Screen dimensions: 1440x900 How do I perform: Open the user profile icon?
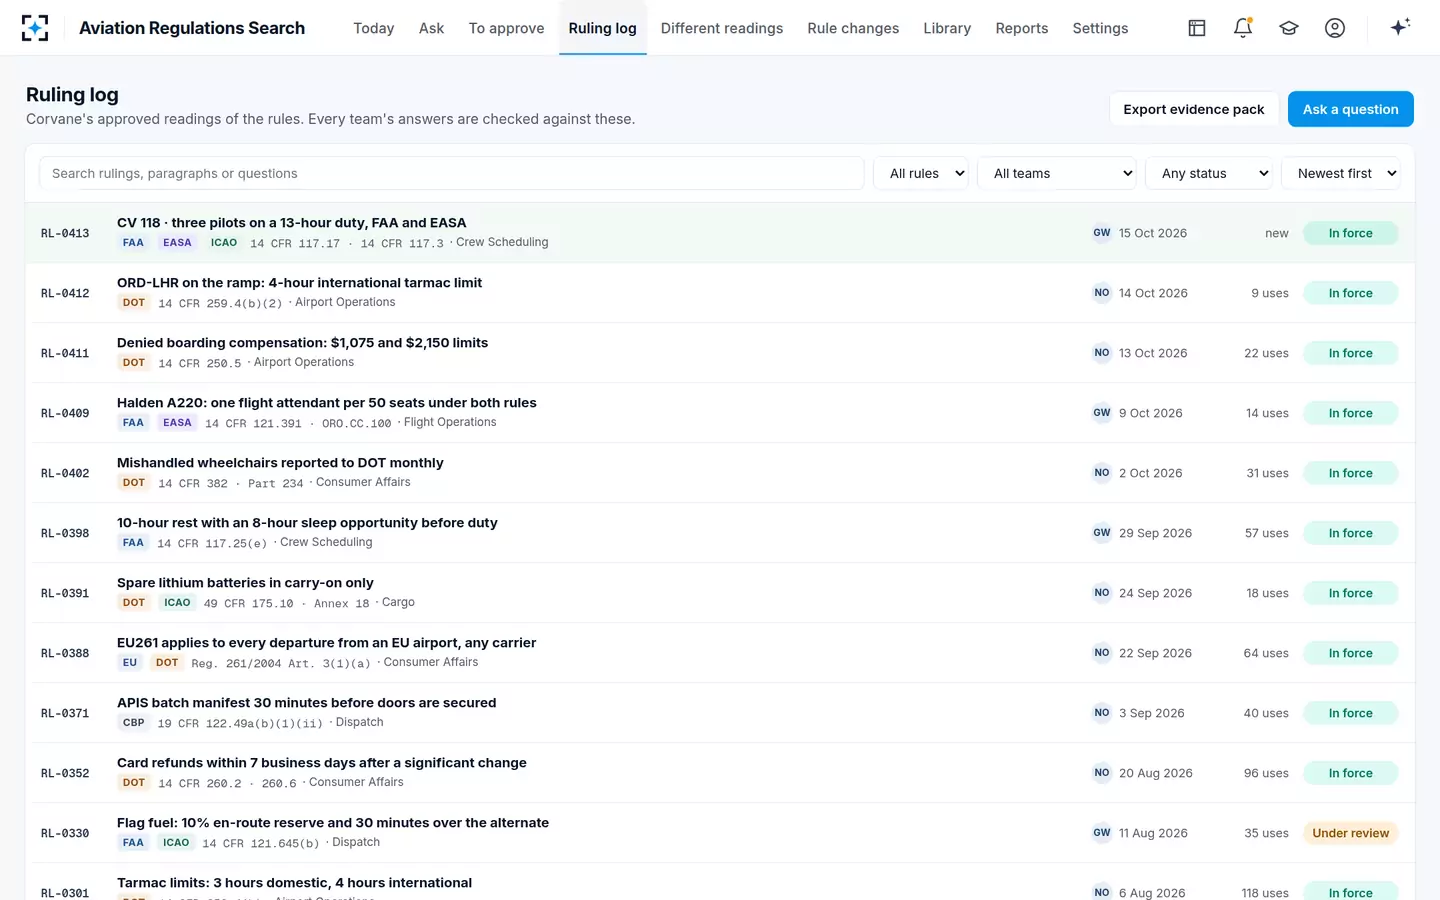coord(1335,28)
